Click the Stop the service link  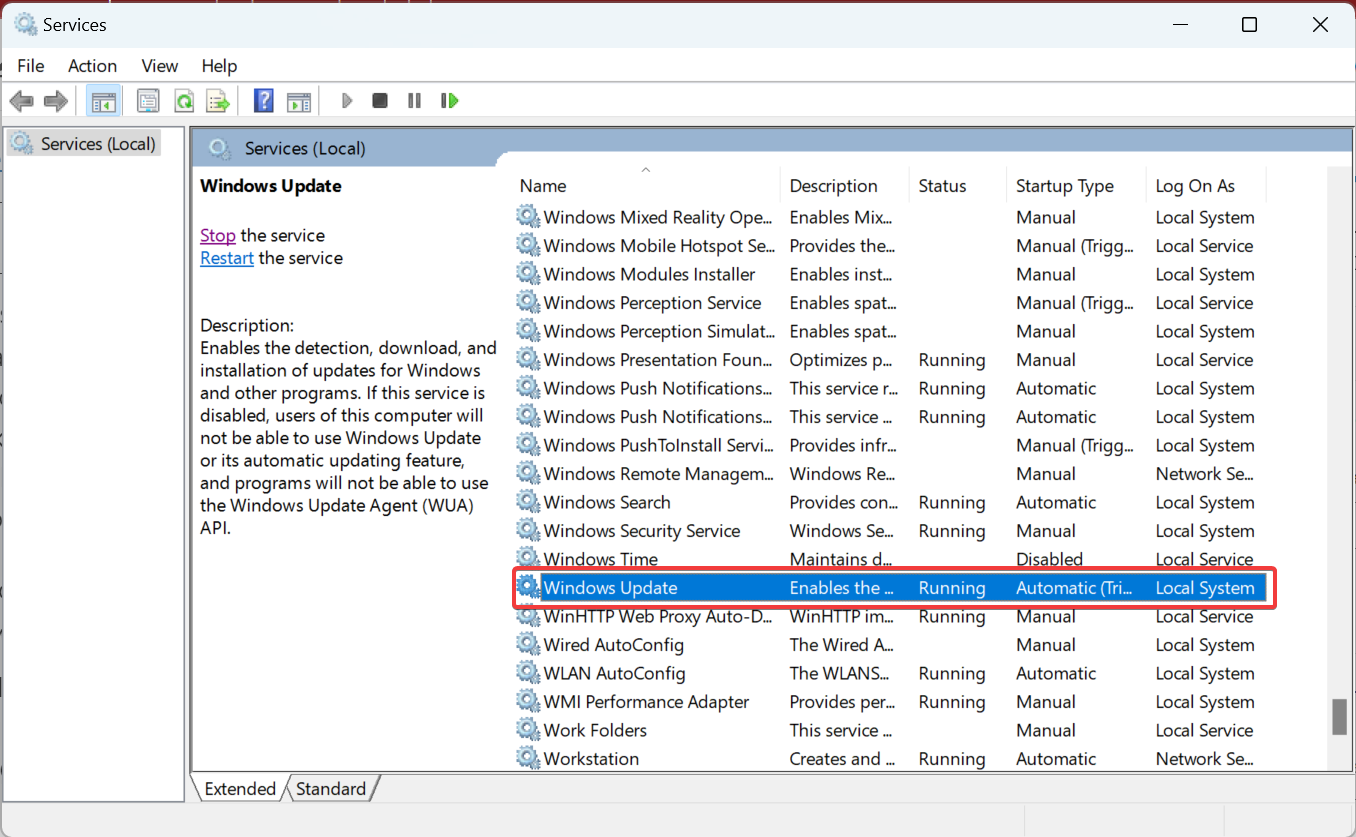tap(218, 236)
